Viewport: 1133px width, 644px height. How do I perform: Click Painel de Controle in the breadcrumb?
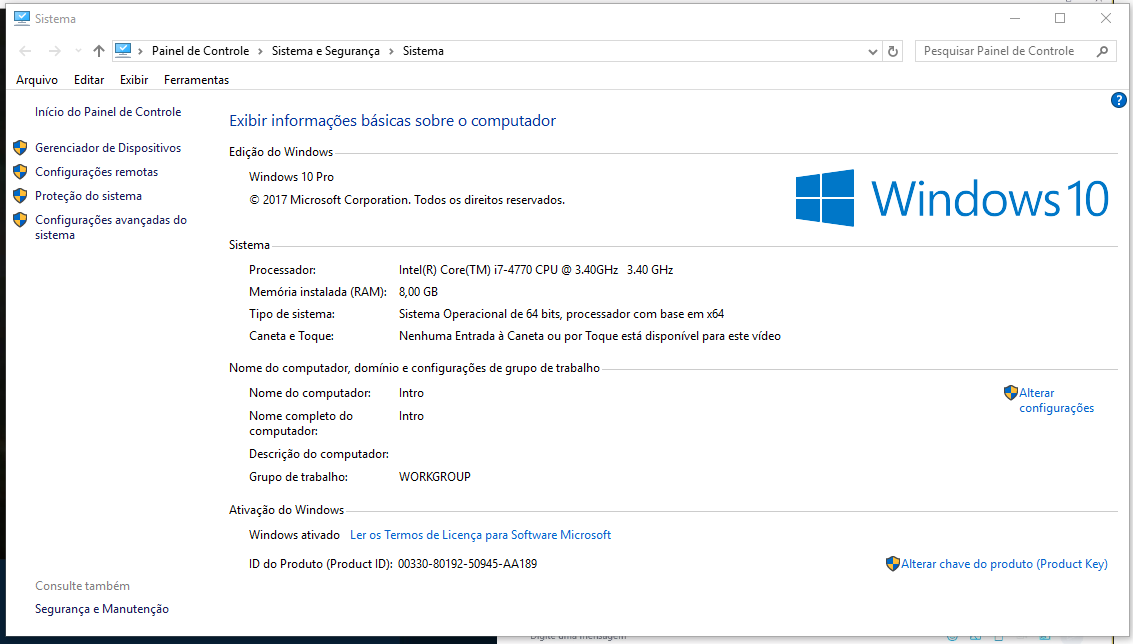pos(200,51)
